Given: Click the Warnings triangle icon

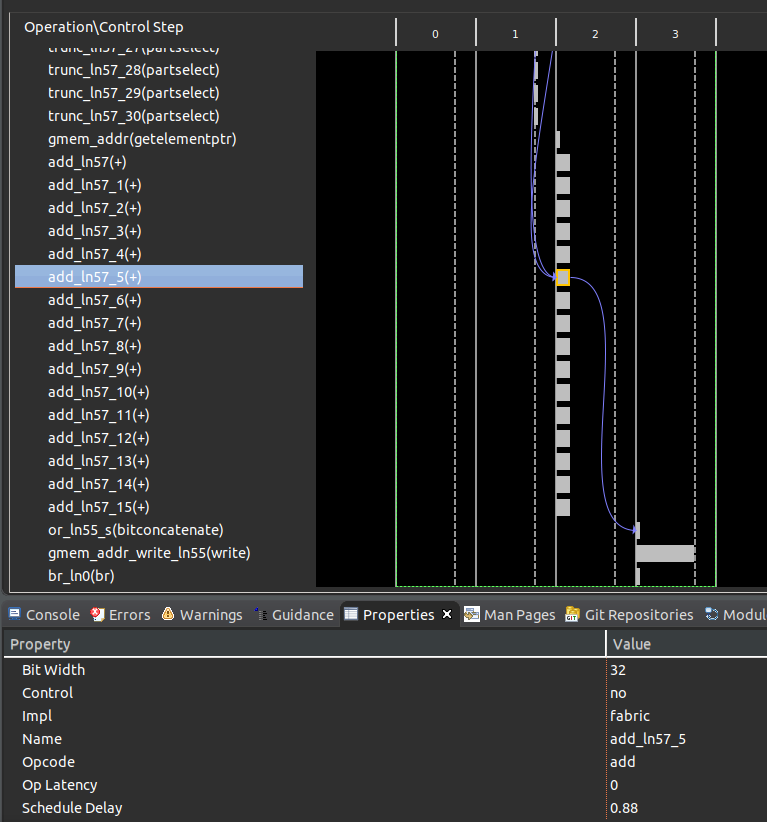Looking at the screenshot, I should [x=168, y=614].
